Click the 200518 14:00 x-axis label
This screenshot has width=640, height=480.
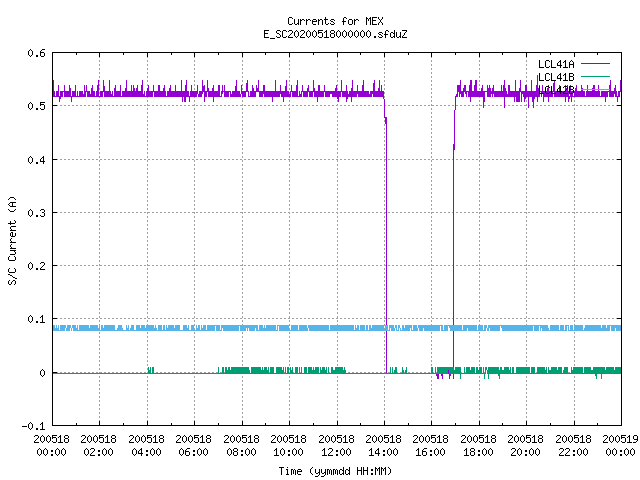point(383,446)
